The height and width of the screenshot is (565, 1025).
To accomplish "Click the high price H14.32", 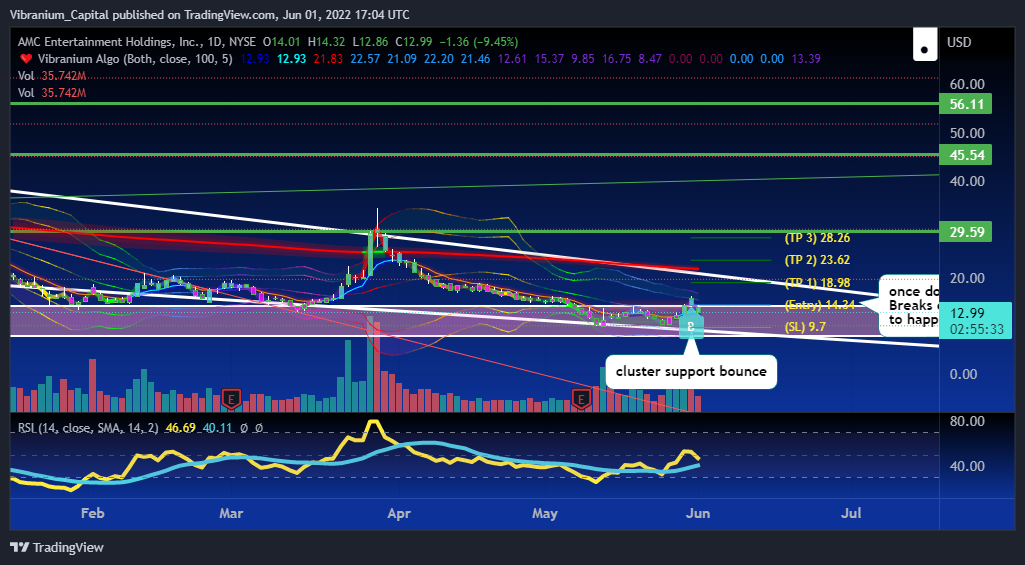I will 325,42.
